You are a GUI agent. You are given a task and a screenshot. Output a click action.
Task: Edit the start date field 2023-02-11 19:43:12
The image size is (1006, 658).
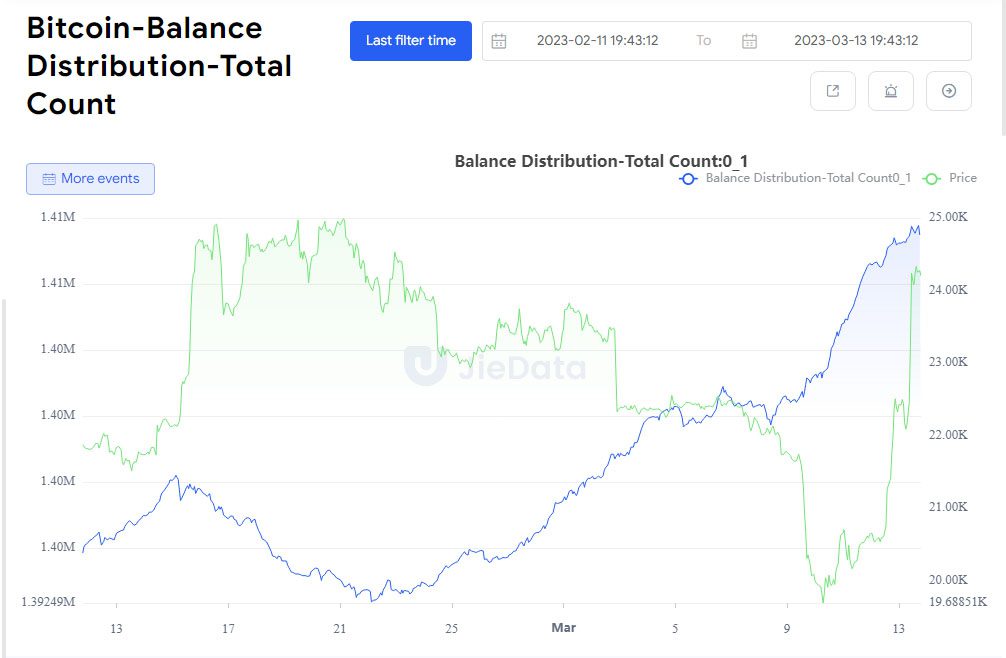[597, 40]
